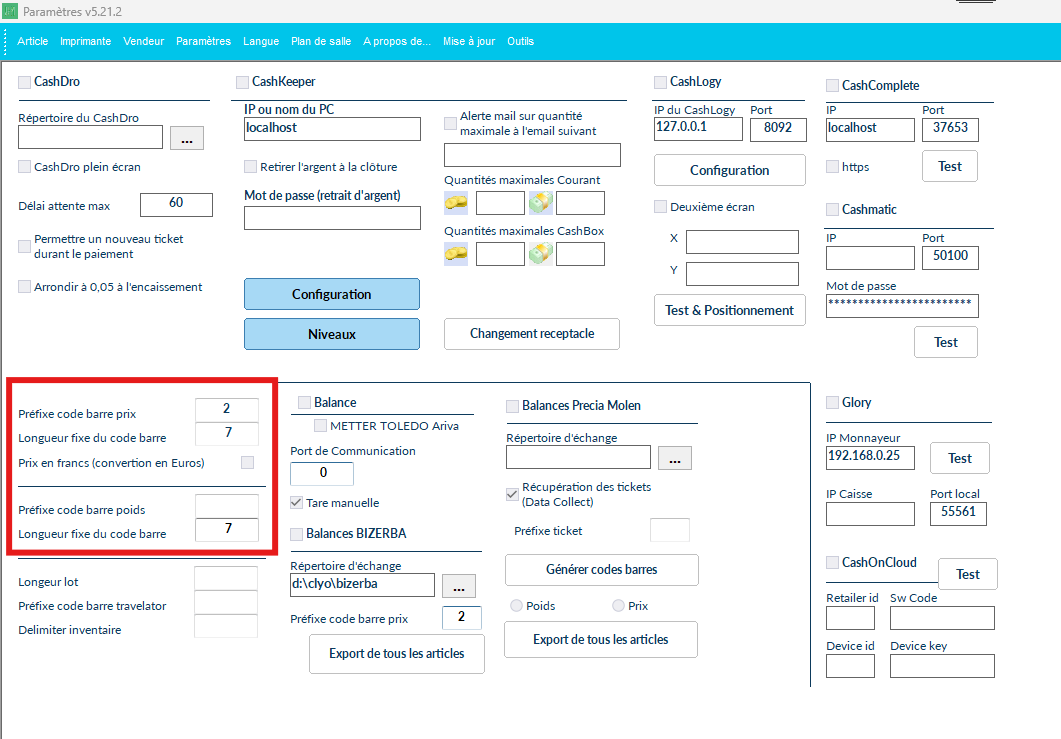Click the blue Niveaux button
The width and height of the screenshot is (1061, 739).
pos(331,334)
